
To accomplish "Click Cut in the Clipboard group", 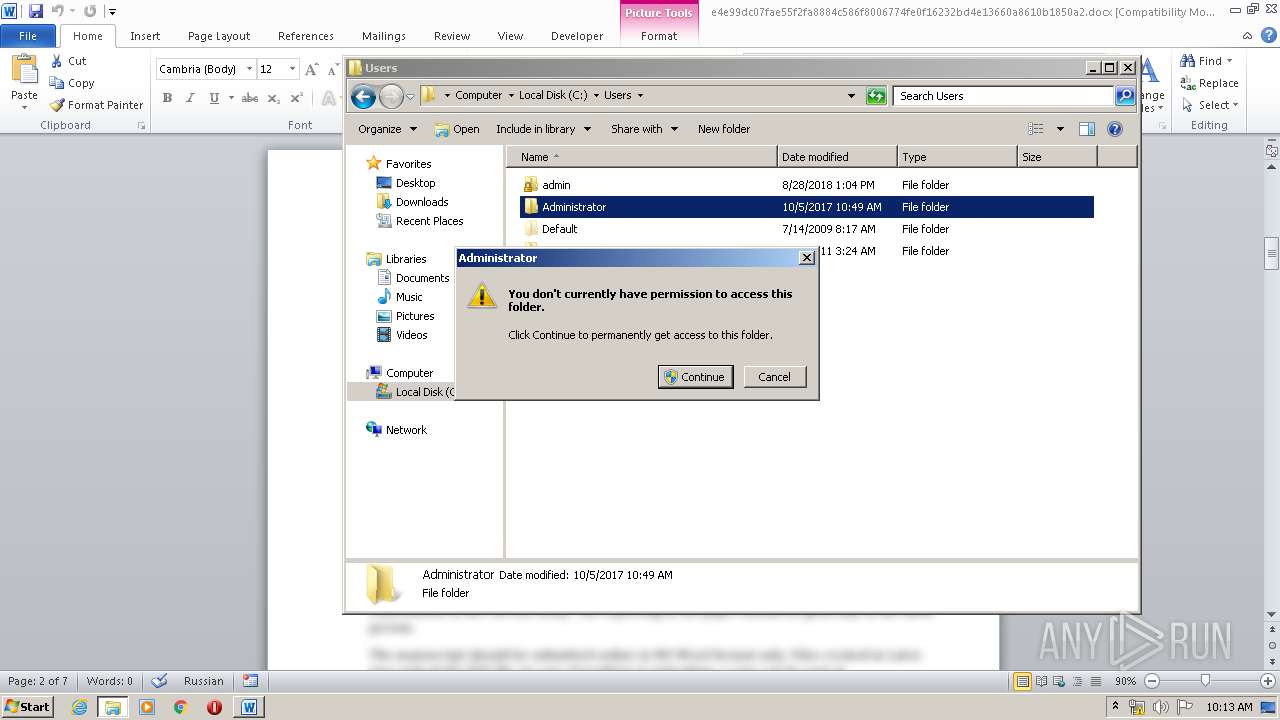I will click(x=69, y=61).
